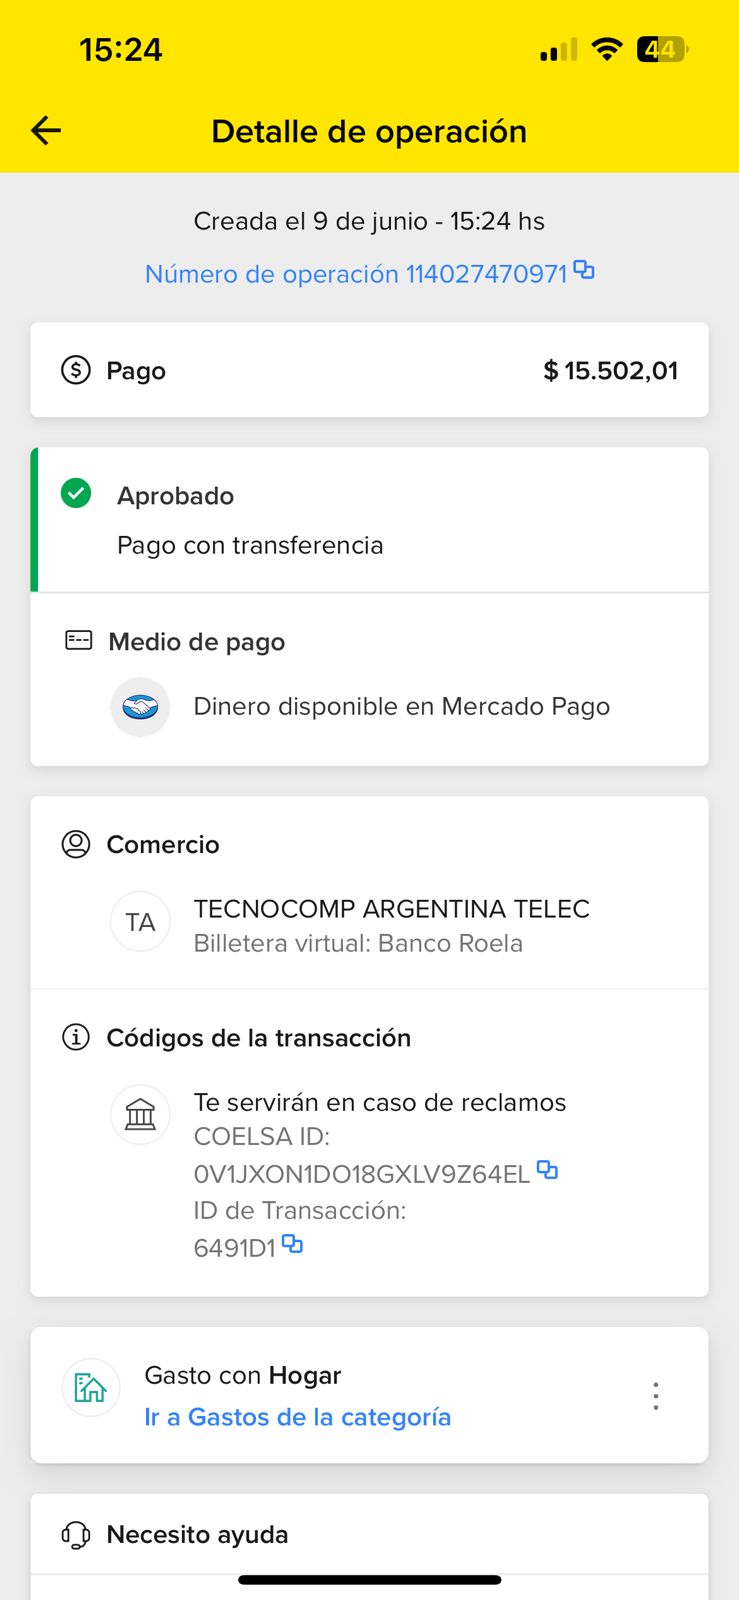Viewport: 739px width, 1600px height.
Task: Tap Número de operación 114027470971 link
Action: (355, 274)
